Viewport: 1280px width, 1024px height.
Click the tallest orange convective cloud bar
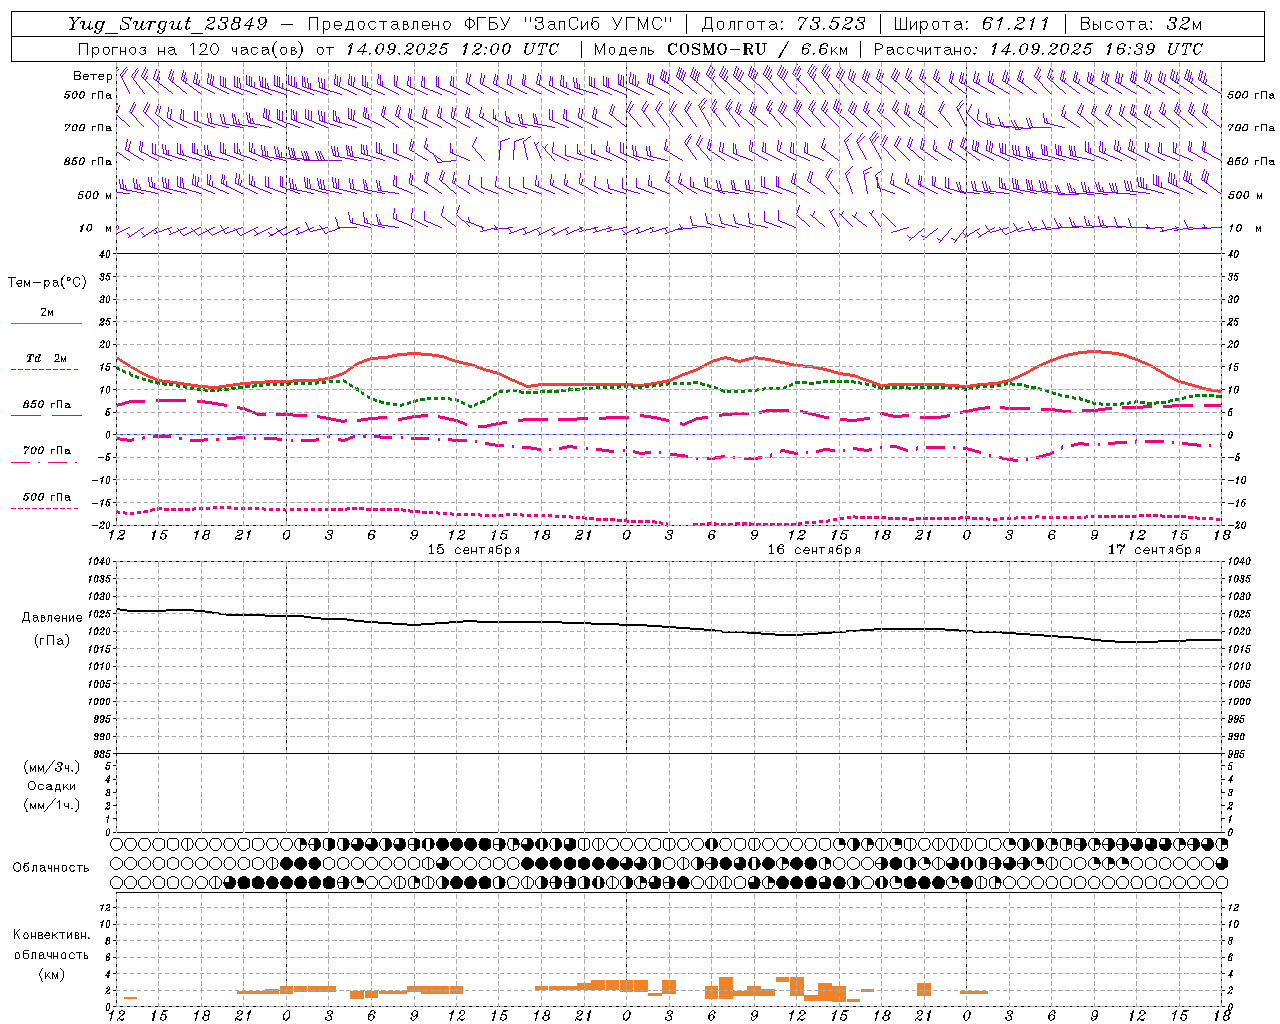[726, 987]
